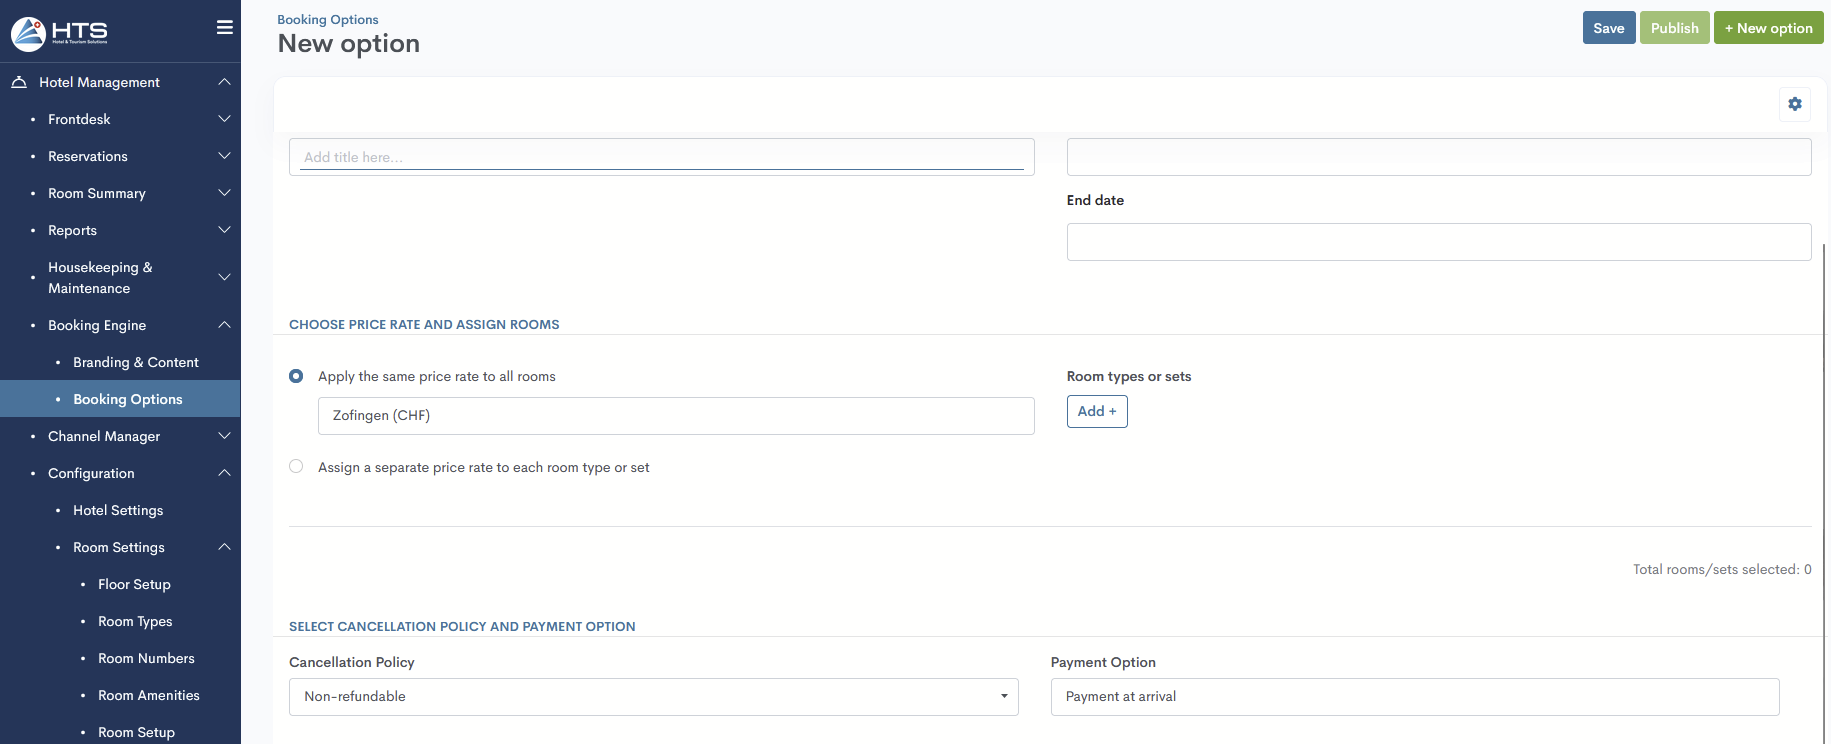
Task: Open the gear settings icon
Action: pyautogui.click(x=1795, y=104)
